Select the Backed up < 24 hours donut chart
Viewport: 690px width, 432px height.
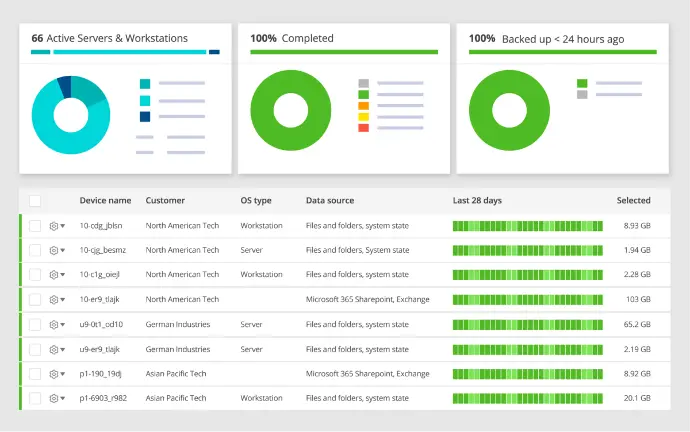pyautogui.click(x=509, y=109)
